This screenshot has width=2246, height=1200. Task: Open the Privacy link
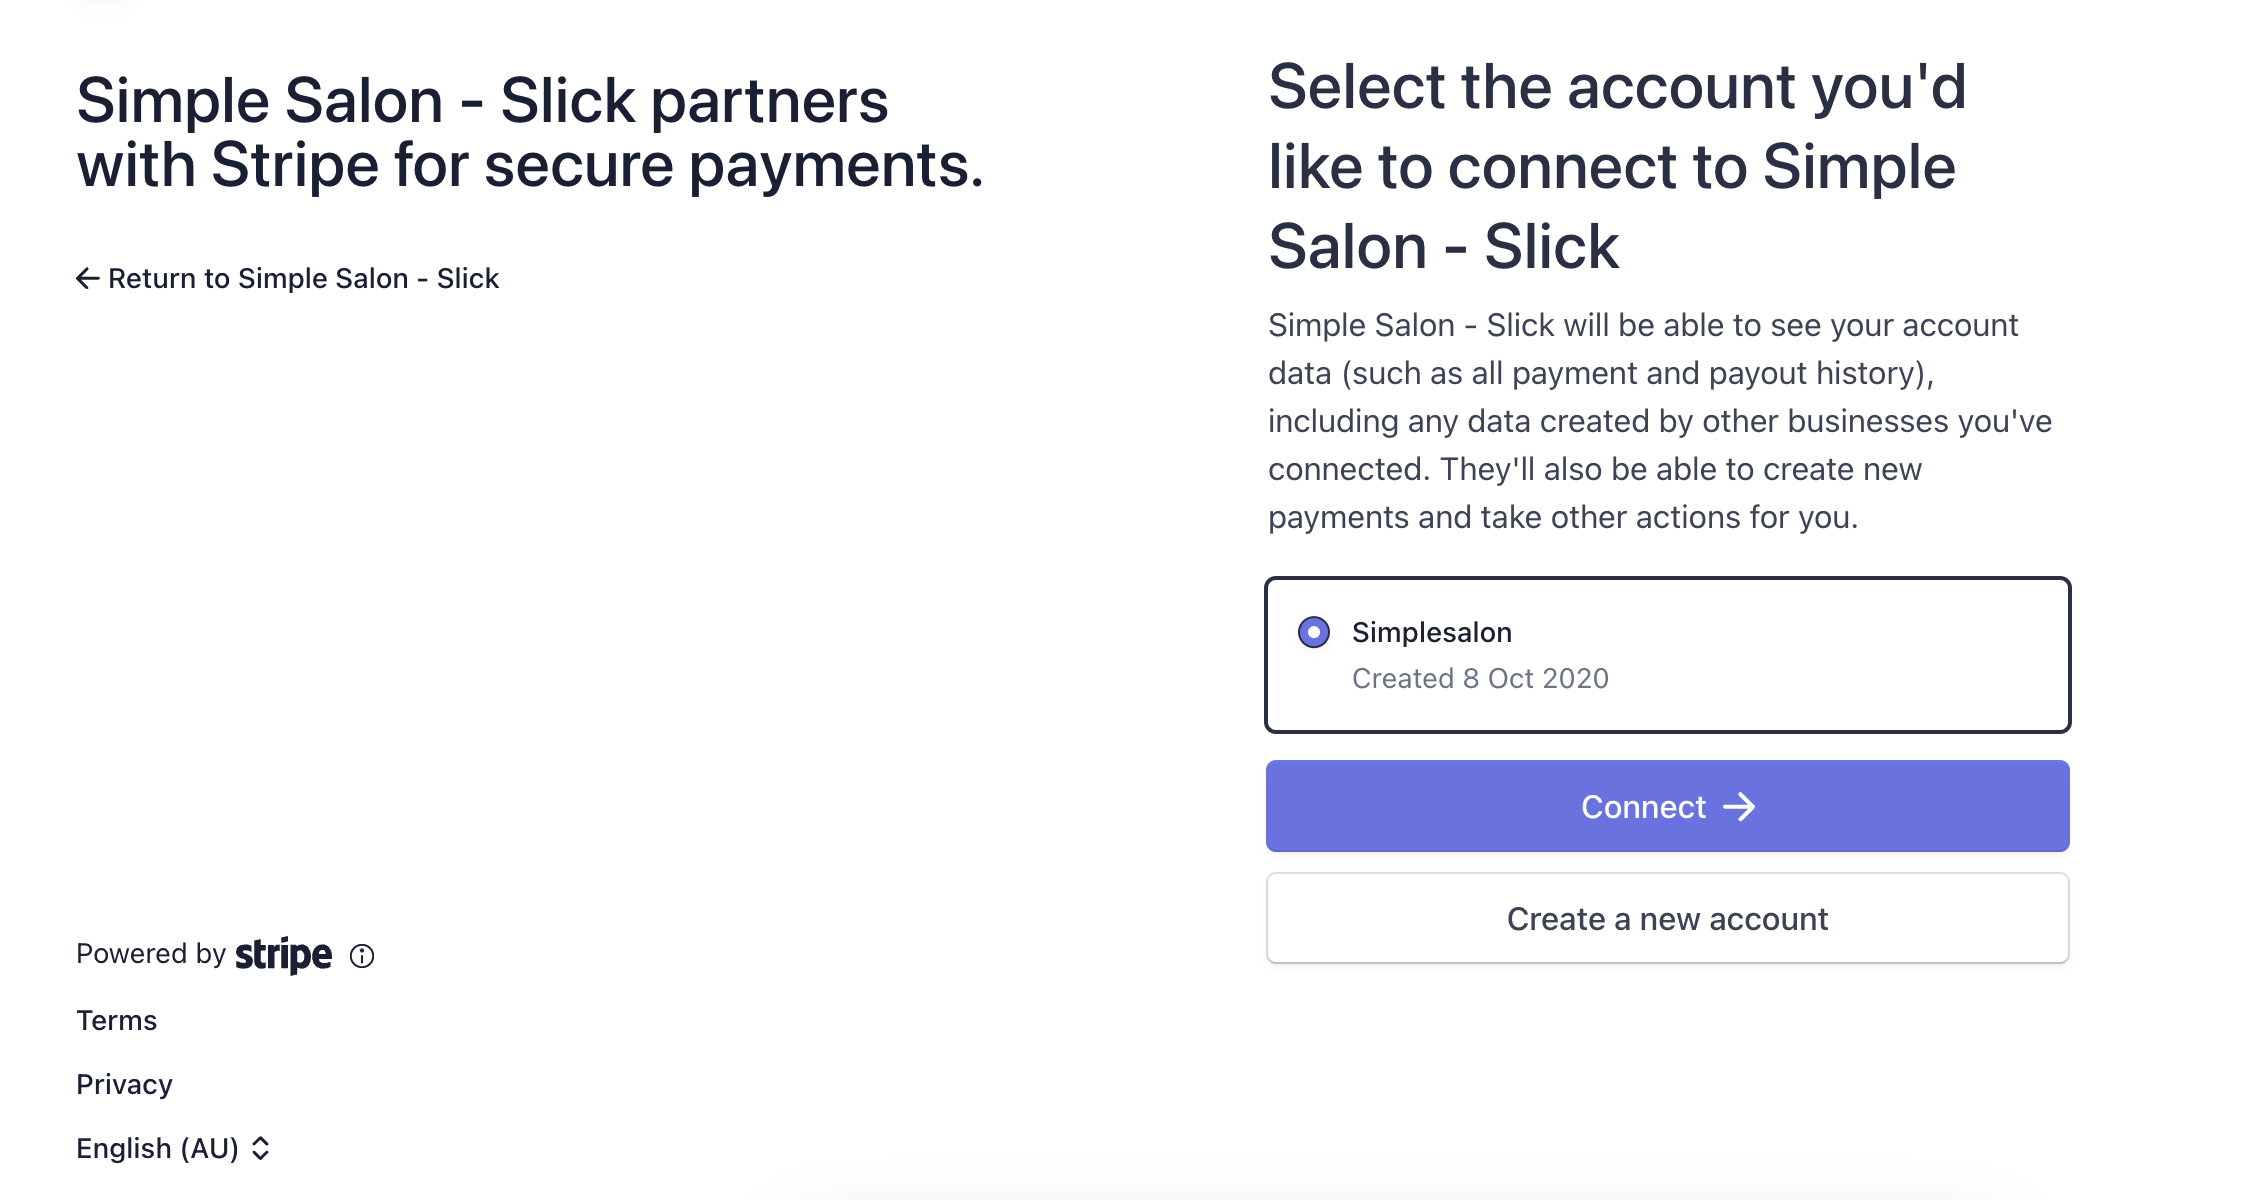tap(124, 1084)
